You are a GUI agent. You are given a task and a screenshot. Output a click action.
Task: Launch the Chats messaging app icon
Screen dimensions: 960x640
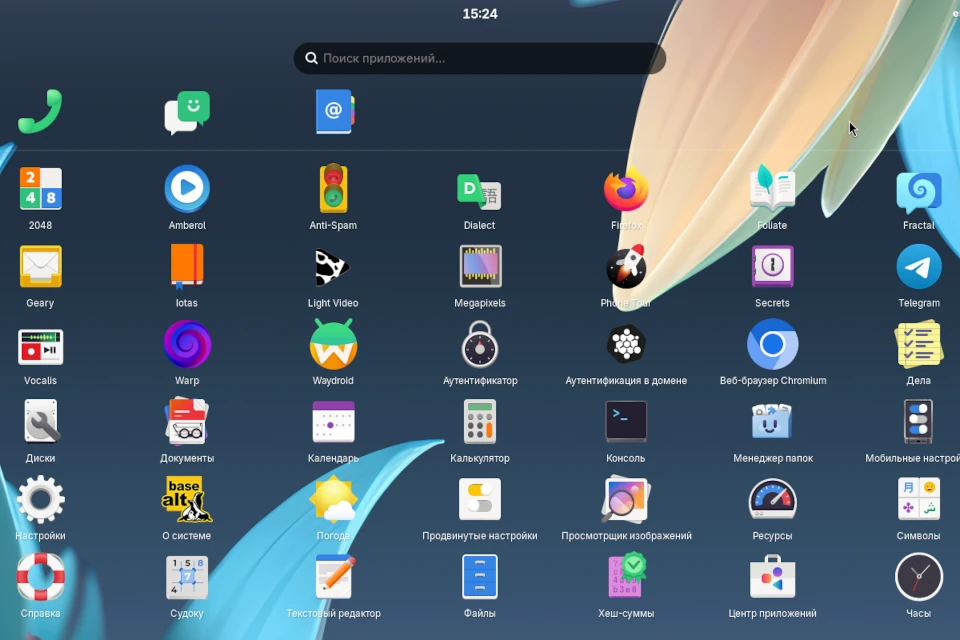(x=187, y=112)
